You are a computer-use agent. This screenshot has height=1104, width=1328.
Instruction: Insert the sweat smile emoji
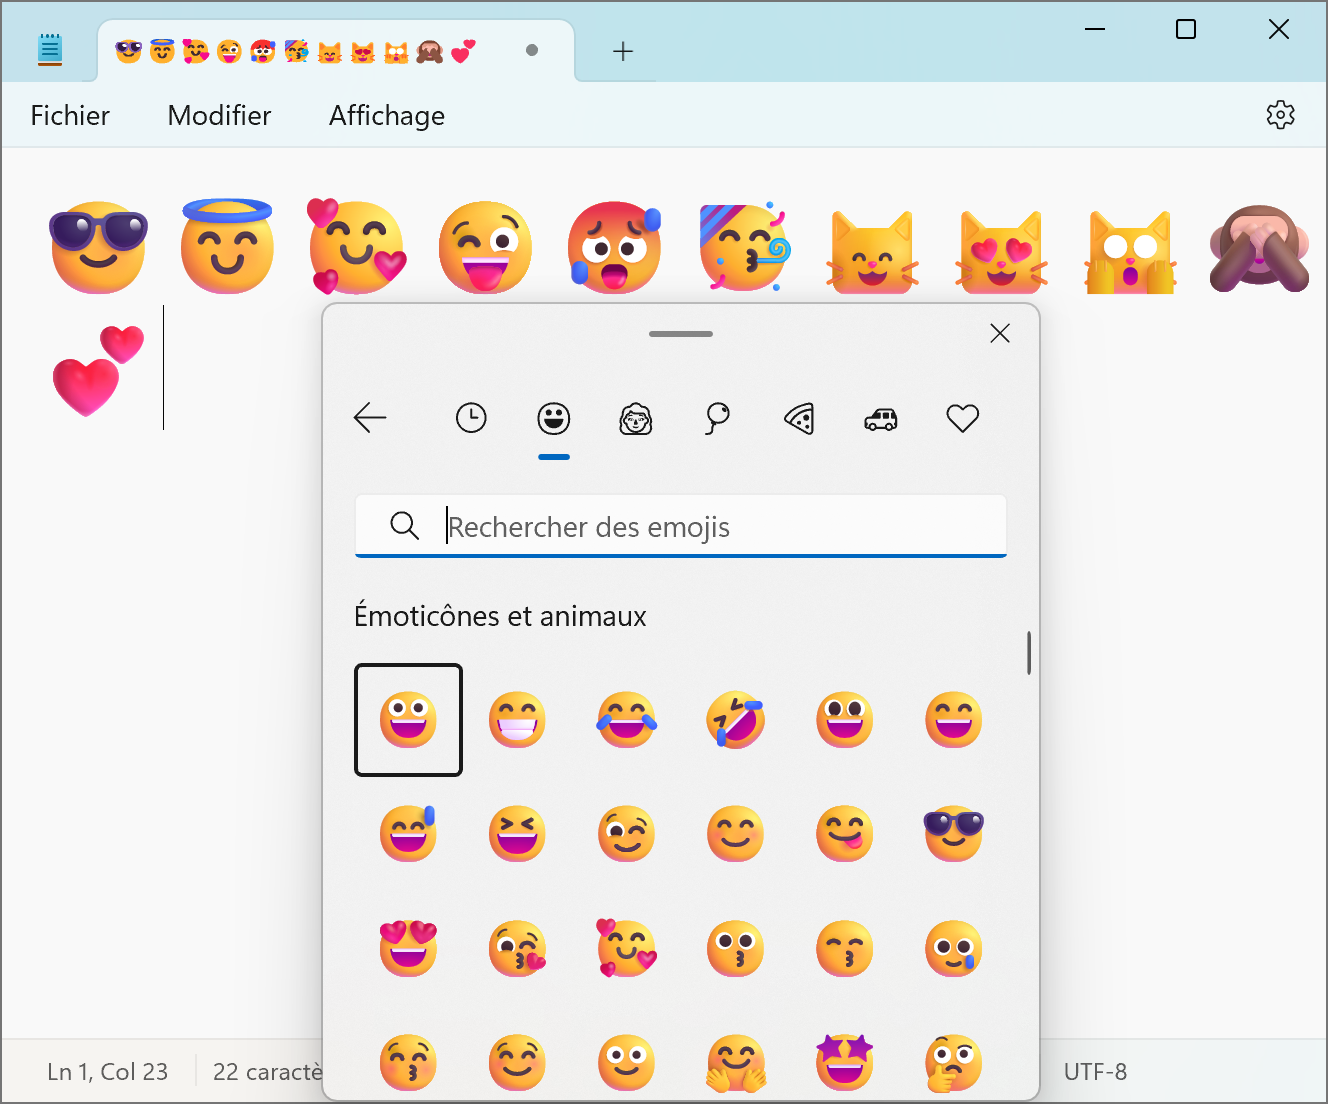click(x=408, y=834)
